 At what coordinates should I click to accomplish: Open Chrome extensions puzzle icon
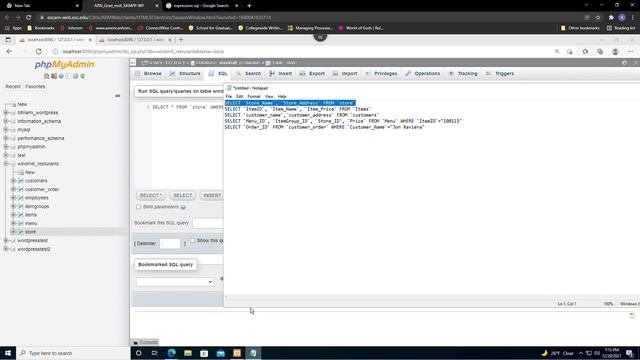pos(611,18)
